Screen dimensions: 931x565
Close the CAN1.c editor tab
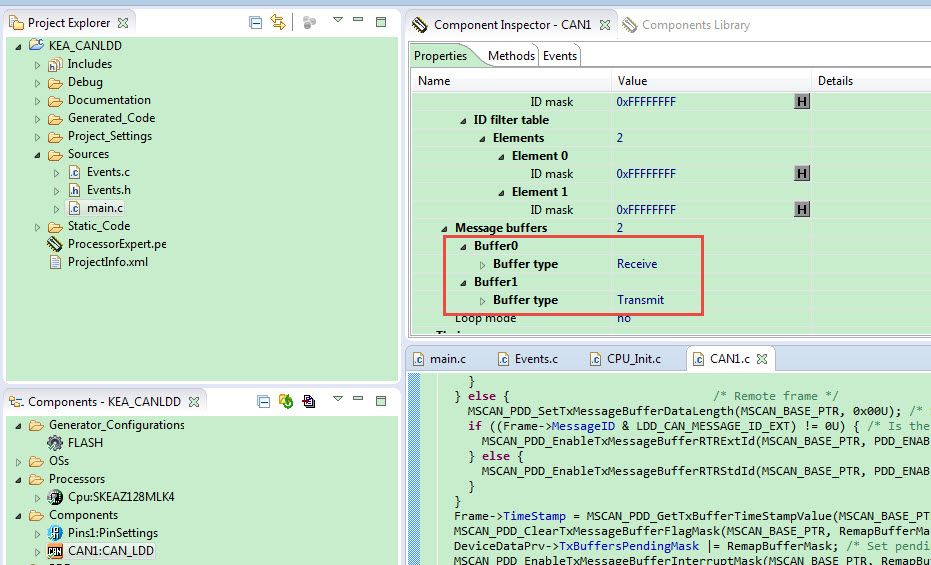[762, 359]
